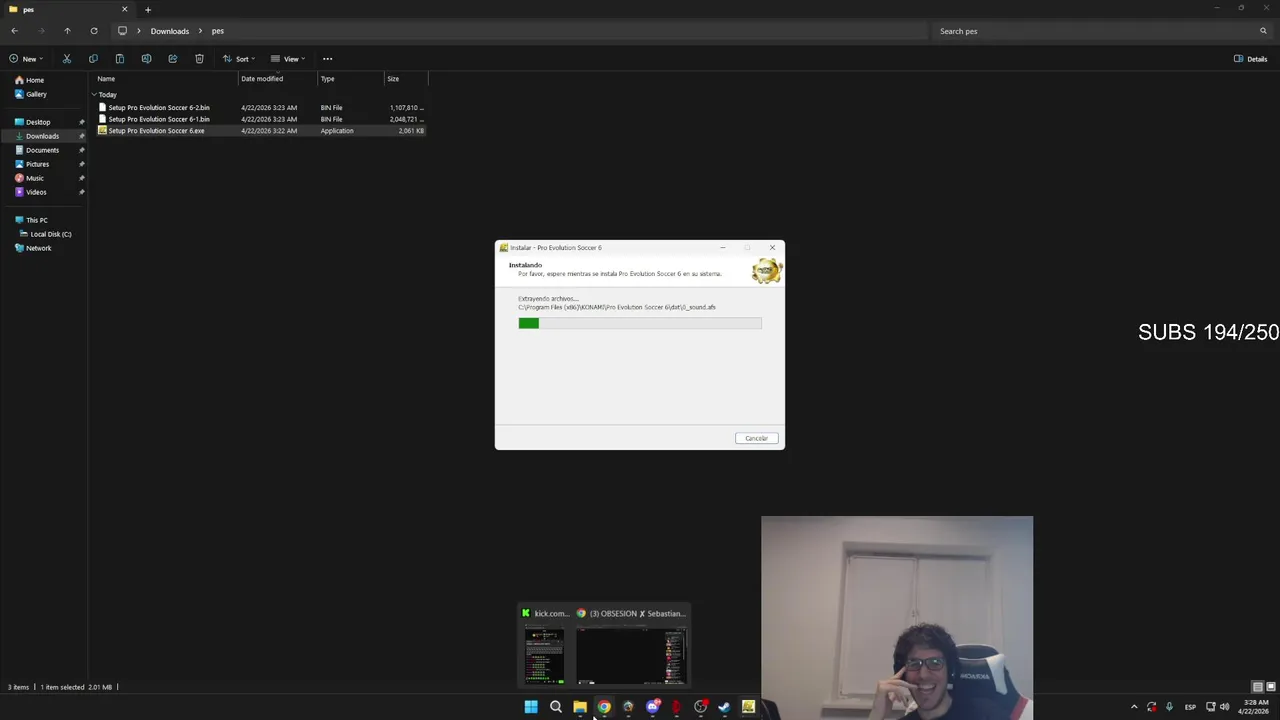
Task: Toggle the Details pane button
Action: pyautogui.click(x=1251, y=59)
